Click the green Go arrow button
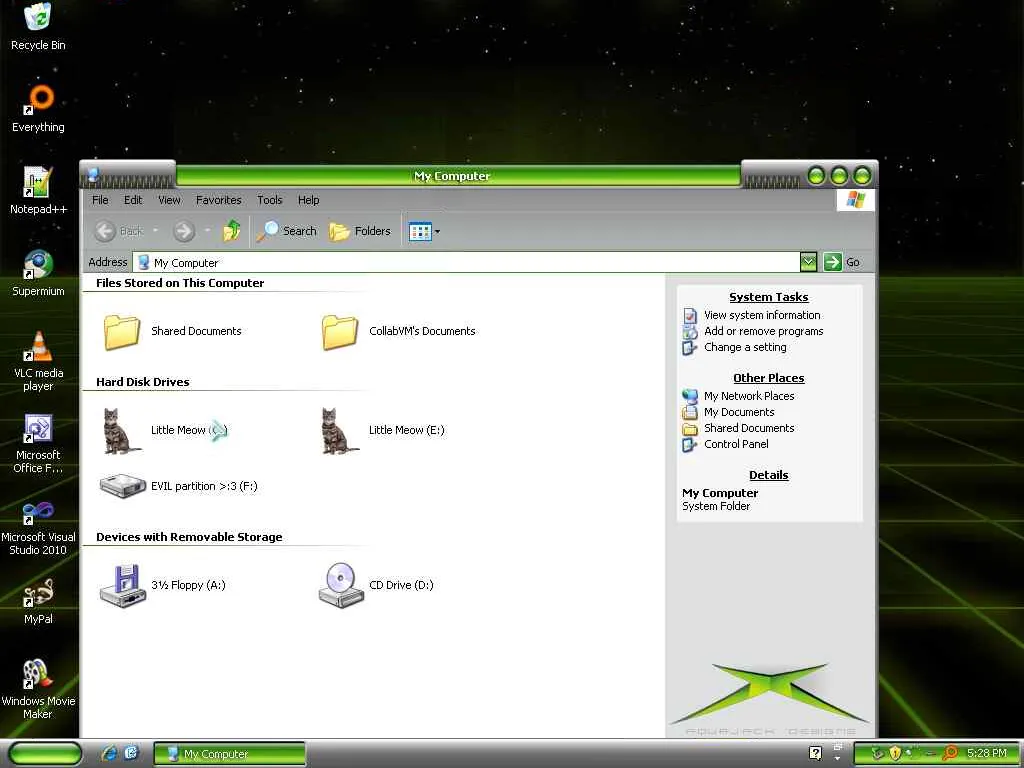This screenshot has height=768, width=1024. (833, 263)
